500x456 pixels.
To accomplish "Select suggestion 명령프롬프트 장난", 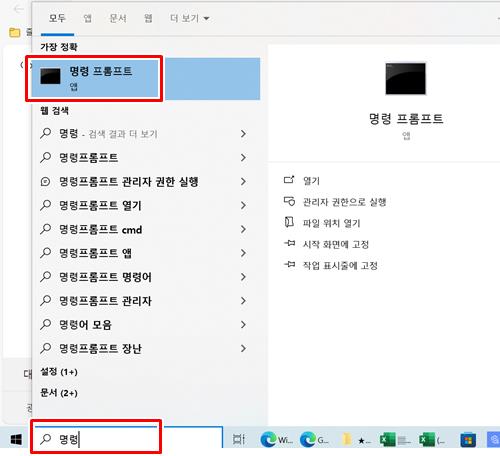I will point(146,348).
